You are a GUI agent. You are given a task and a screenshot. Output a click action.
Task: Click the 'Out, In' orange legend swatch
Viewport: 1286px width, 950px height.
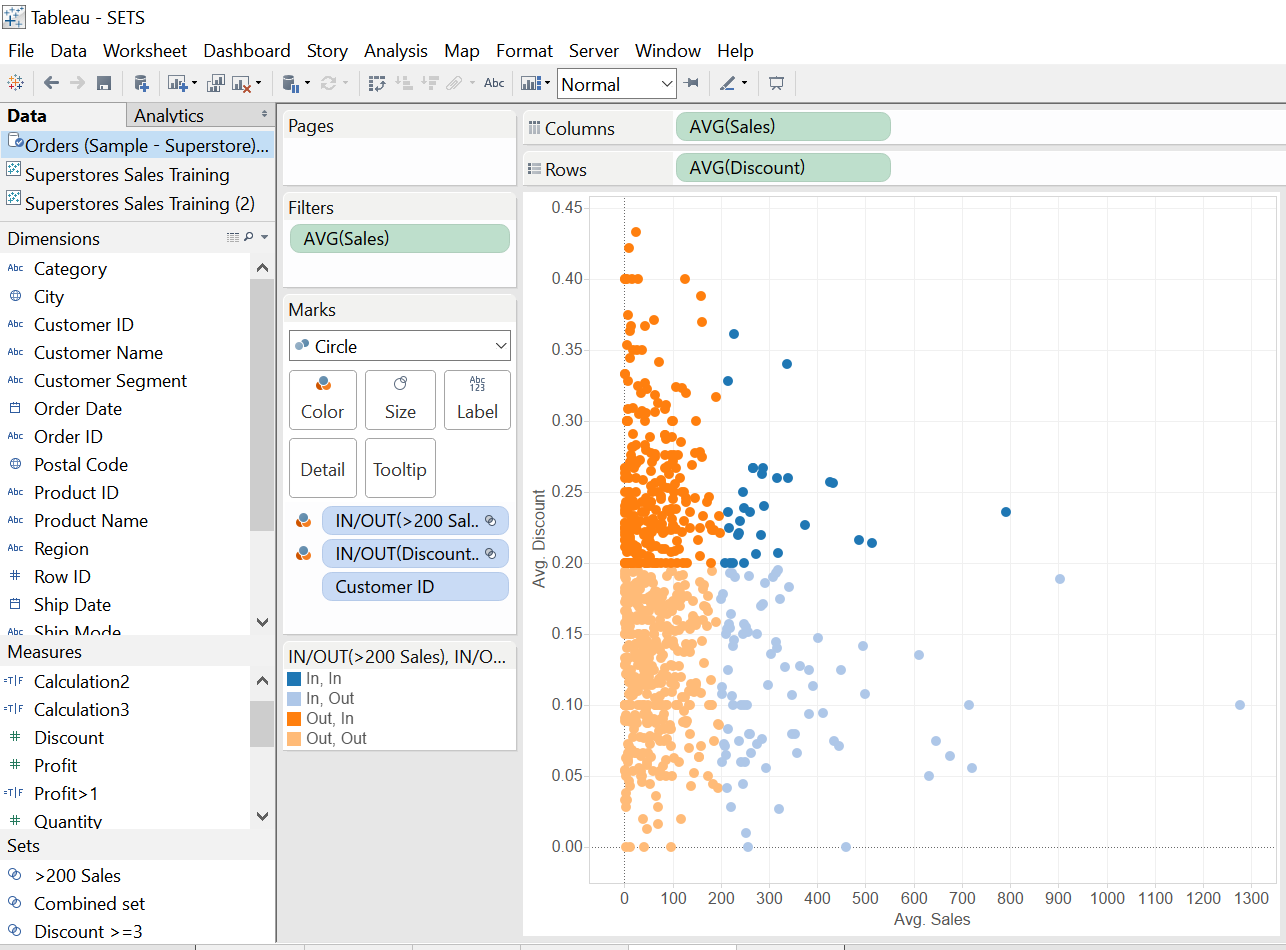tap(294, 719)
